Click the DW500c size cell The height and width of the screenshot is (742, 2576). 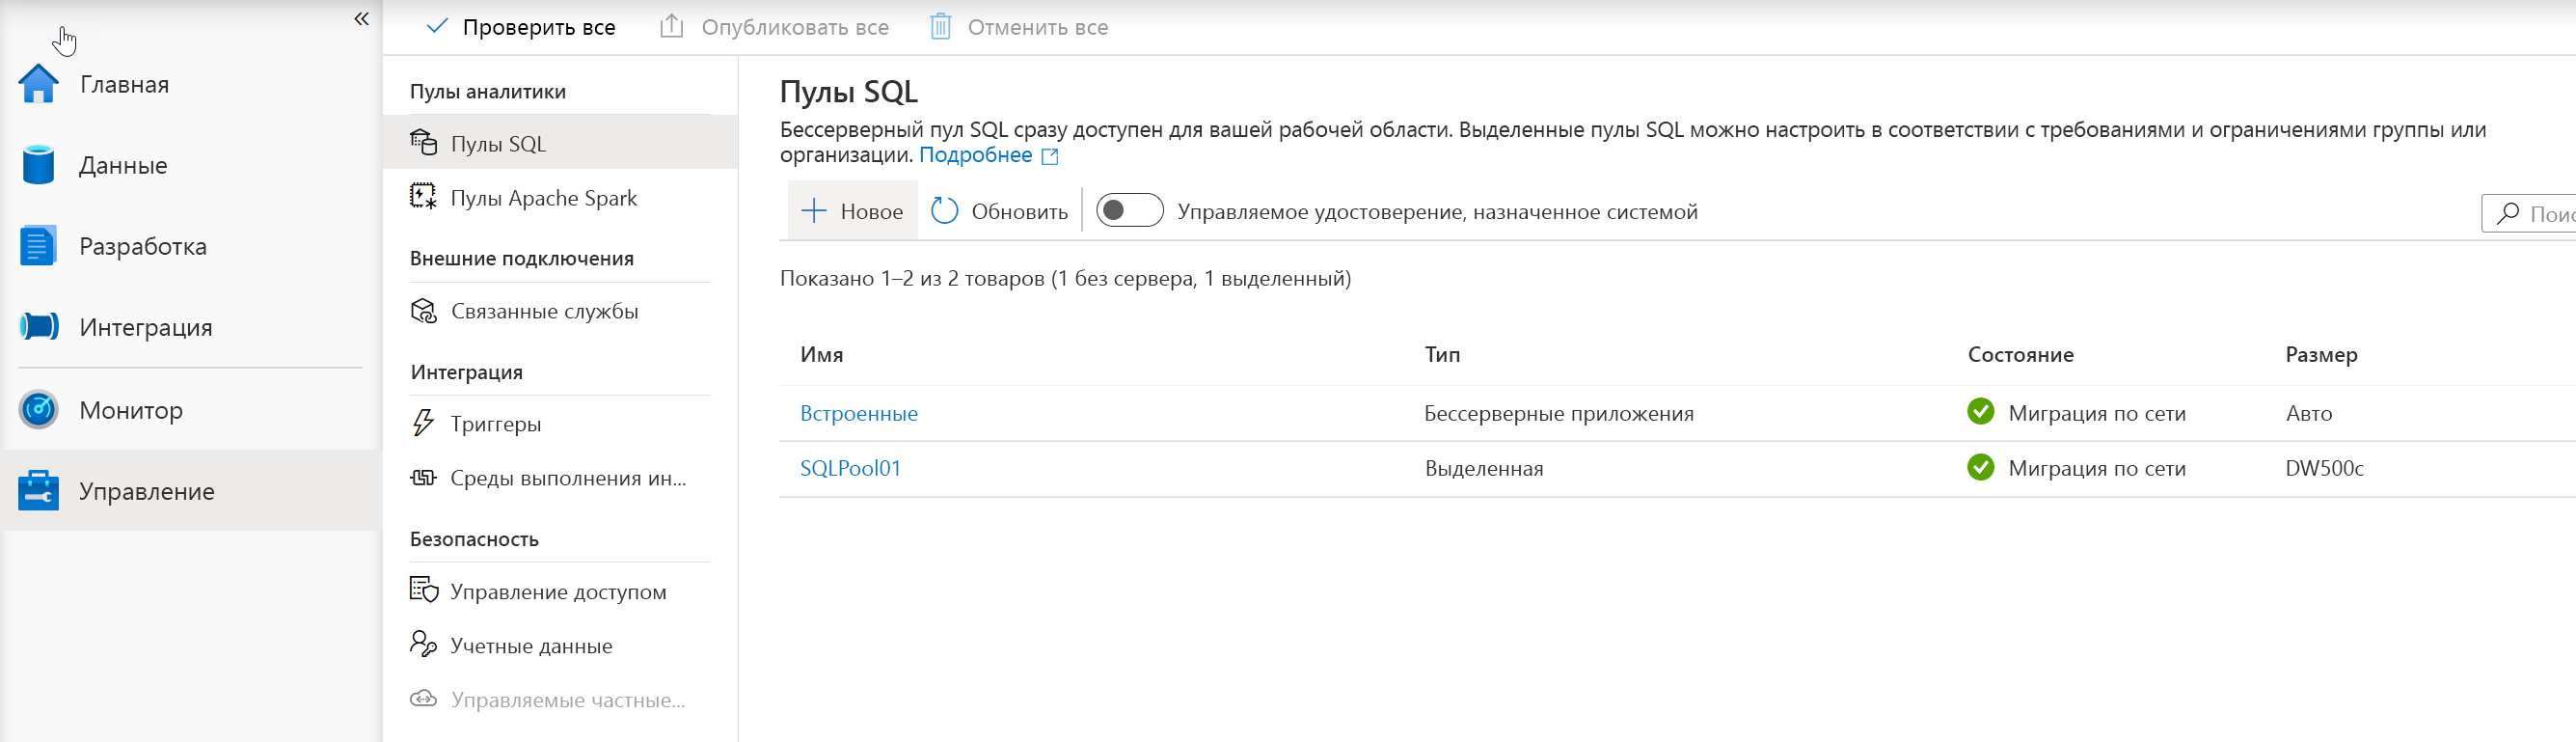coord(2324,469)
